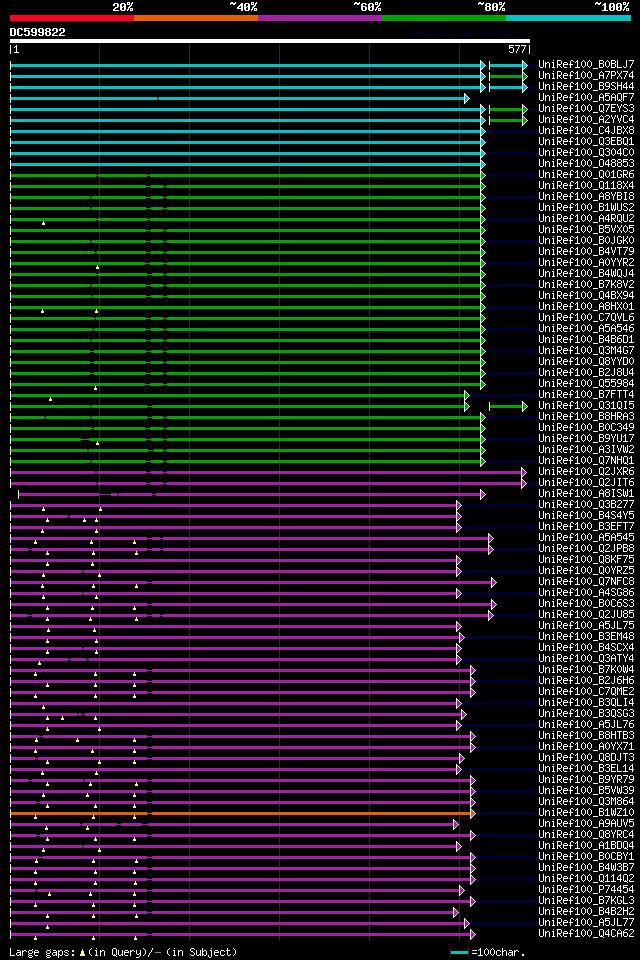Click the DC599822 query label
This screenshot has width=640, height=960.
(37, 32)
